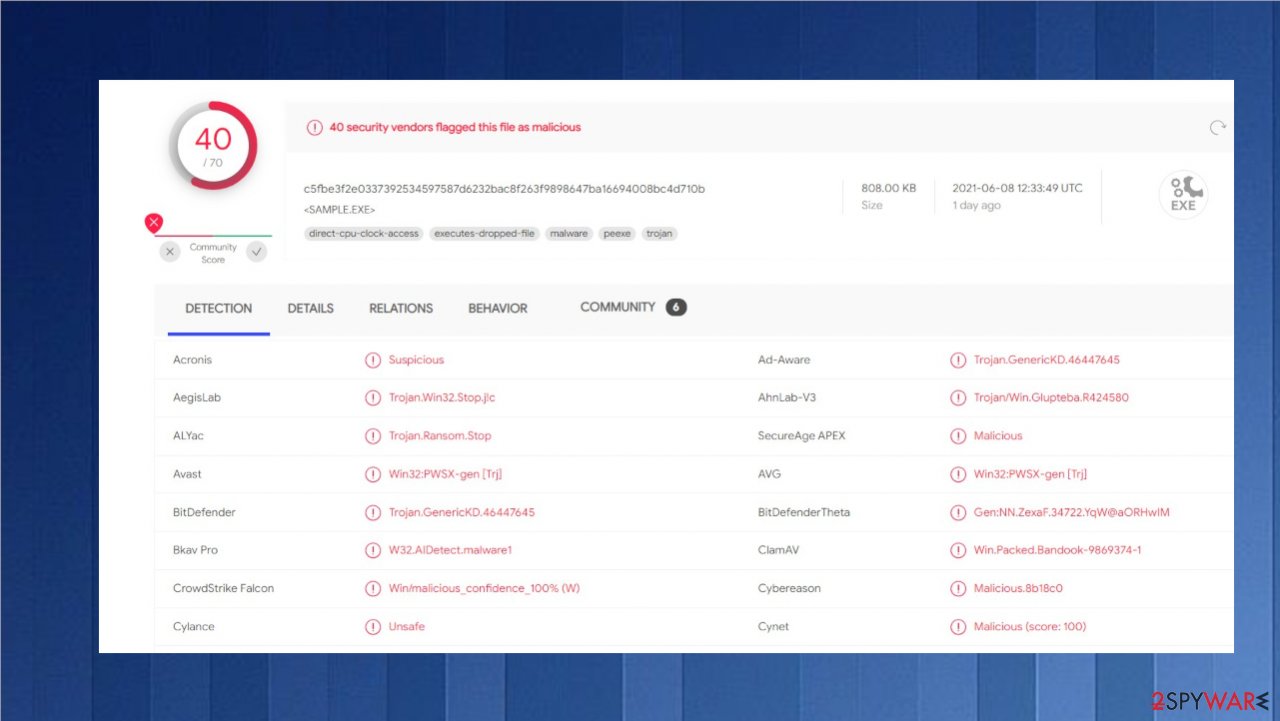Click the Trojan/Win.Glupteba.R424580 result
This screenshot has width=1280, height=721.
click(1051, 398)
